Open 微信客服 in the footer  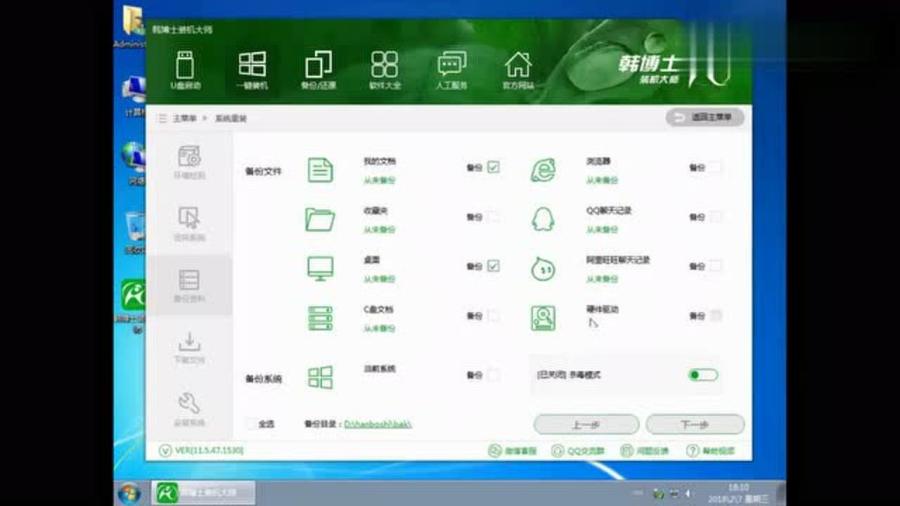tap(512, 451)
